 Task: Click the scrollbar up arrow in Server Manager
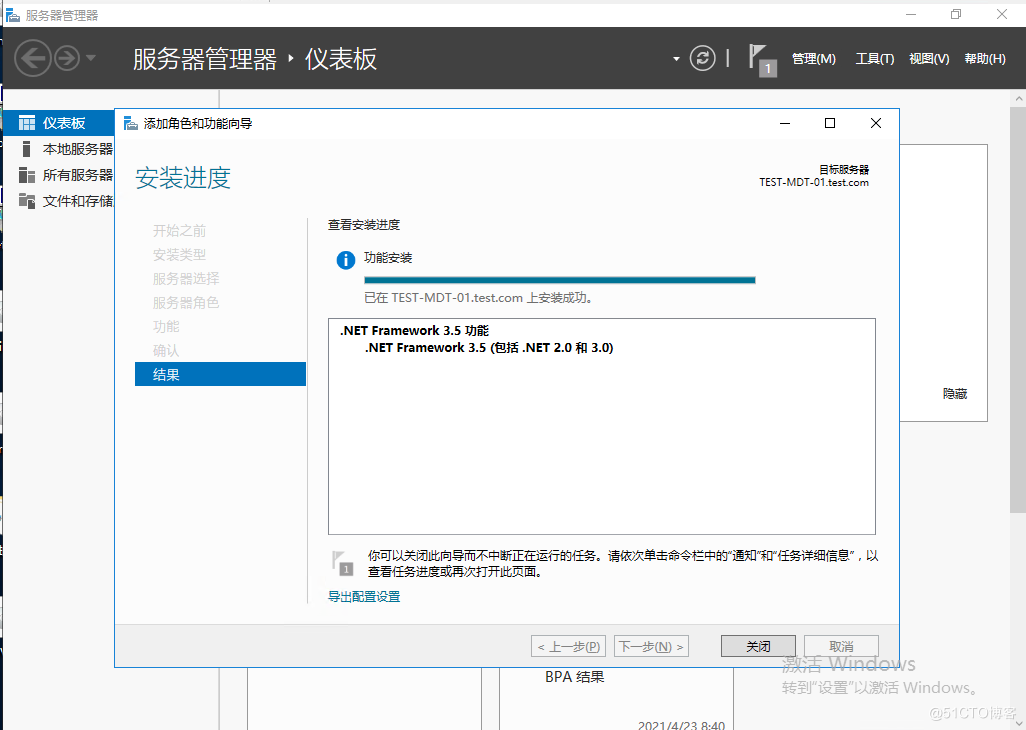pos(1018,99)
